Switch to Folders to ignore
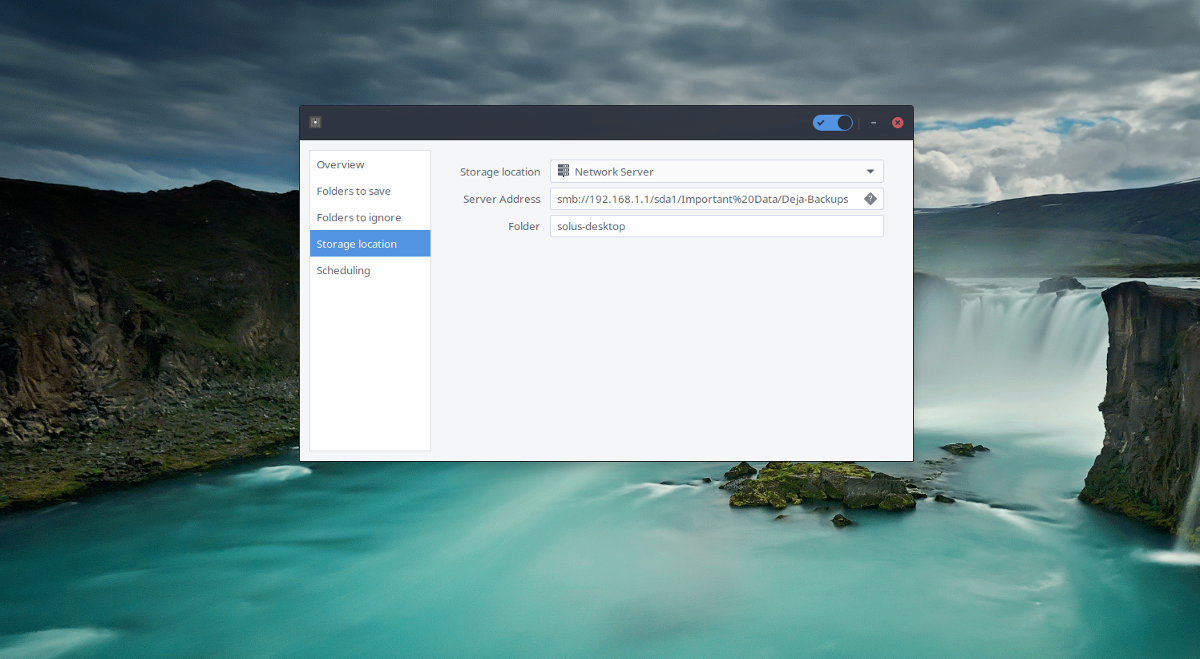 pyautogui.click(x=370, y=217)
